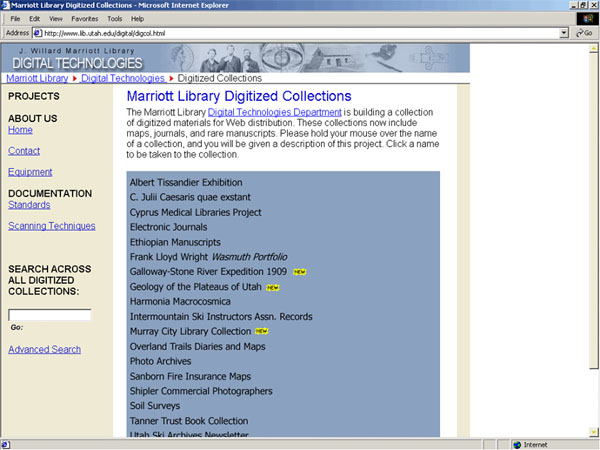Viewport: 600px width, 450px height.
Task: Open Intermountain Ski Instructors Assn. Records
Action: [x=221, y=317]
